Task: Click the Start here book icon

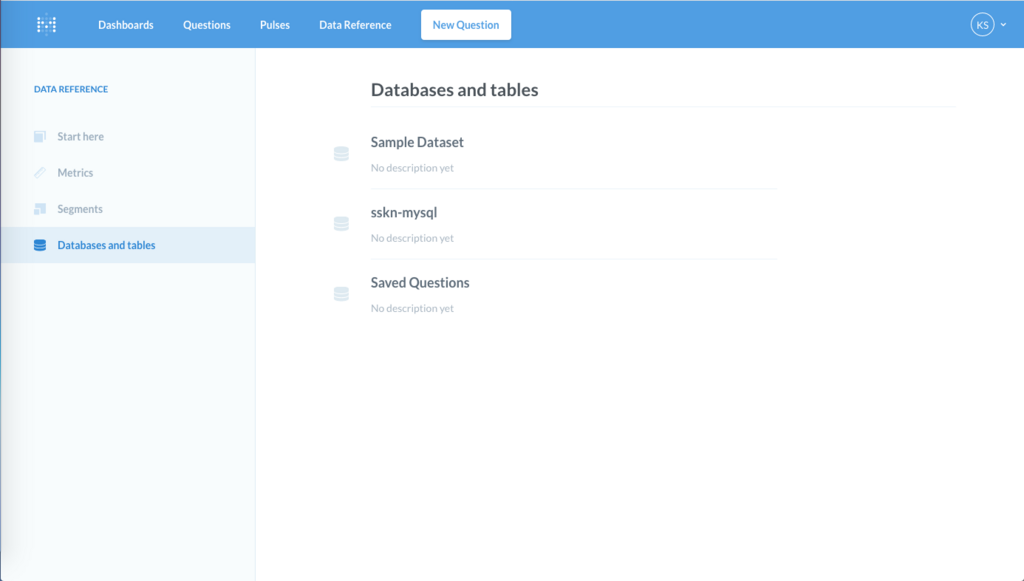Action: (40, 136)
